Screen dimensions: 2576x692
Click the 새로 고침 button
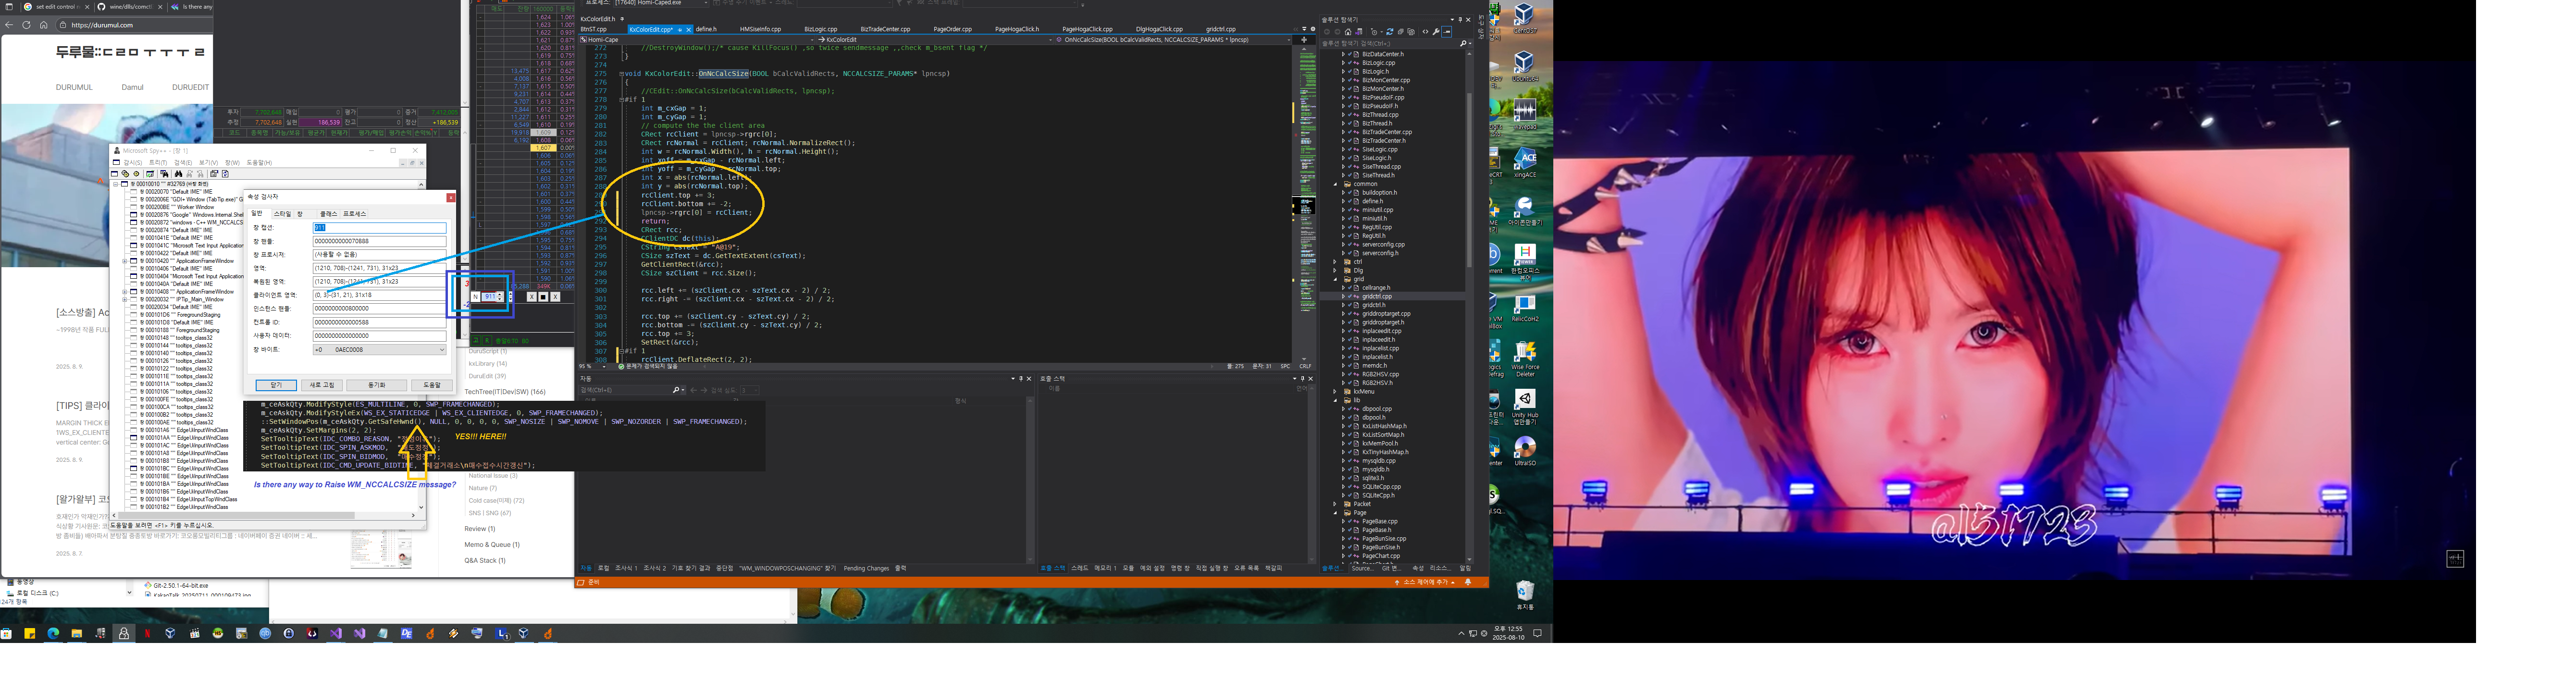tap(322, 385)
